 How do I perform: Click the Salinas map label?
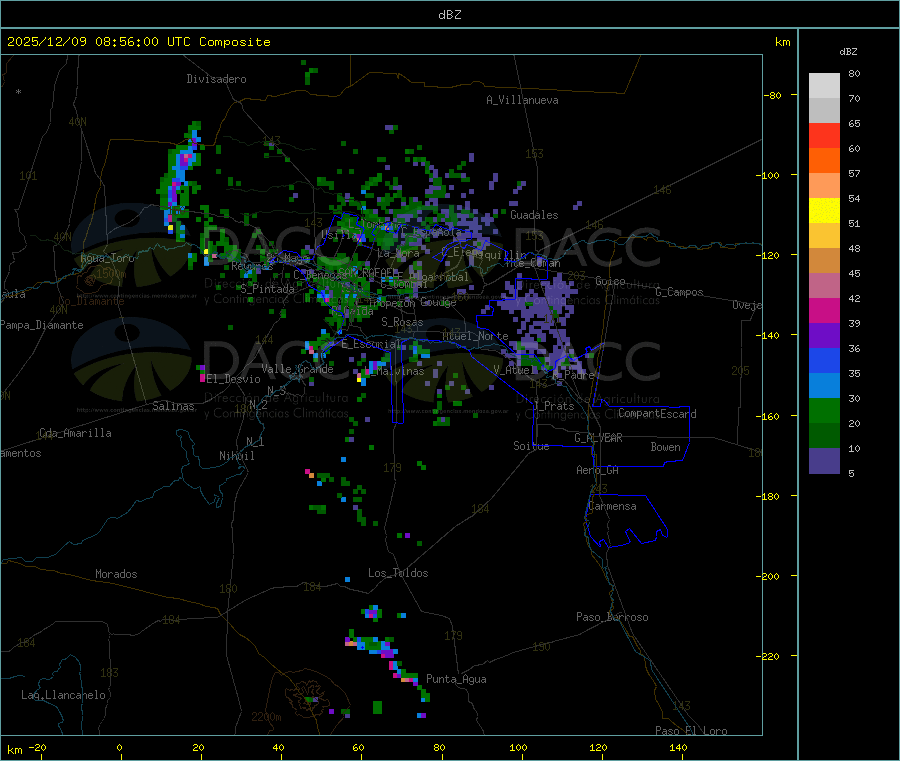click(x=173, y=406)
